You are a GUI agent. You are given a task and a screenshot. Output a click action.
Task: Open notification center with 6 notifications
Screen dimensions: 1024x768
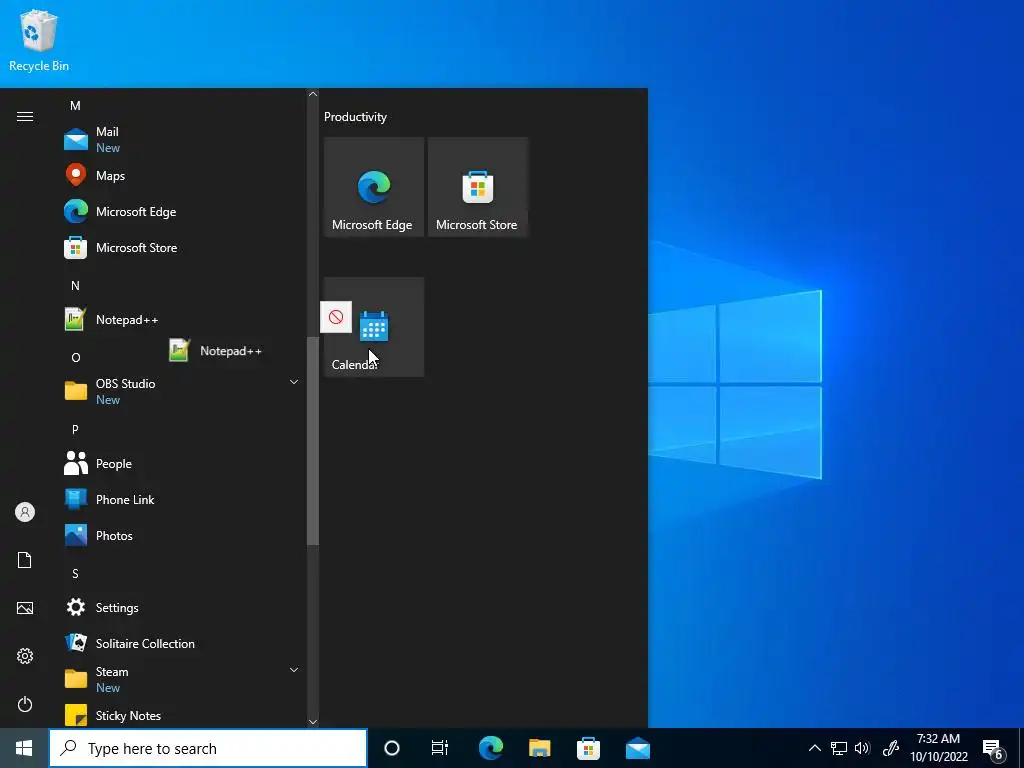click(x=993, y=749)
